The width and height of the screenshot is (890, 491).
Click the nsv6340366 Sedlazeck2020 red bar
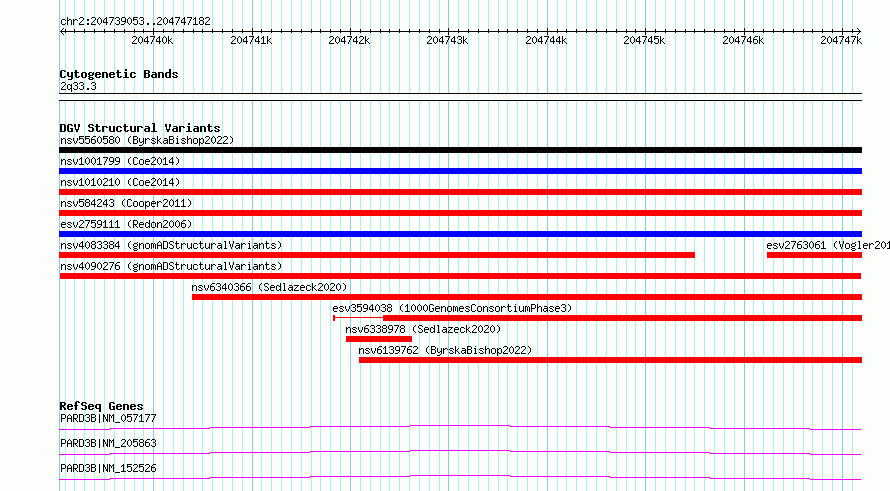[527, 297]
